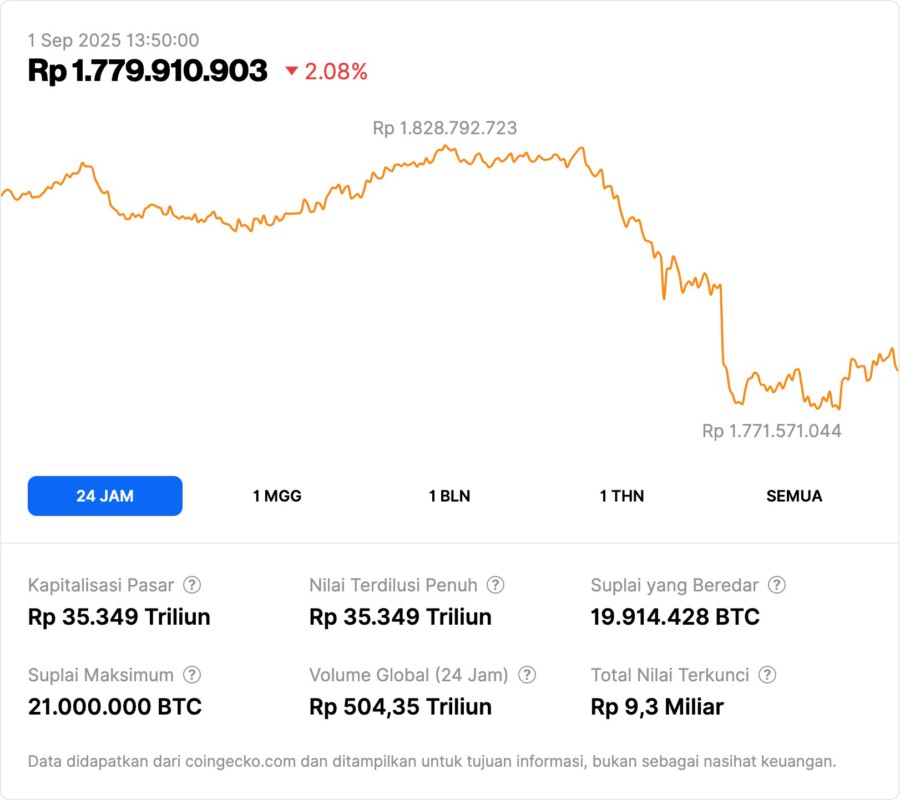This screenshot has height=800, width=900.
Task: Click the Rp 504,35 Triliun volume value
Action: point(400,707)
